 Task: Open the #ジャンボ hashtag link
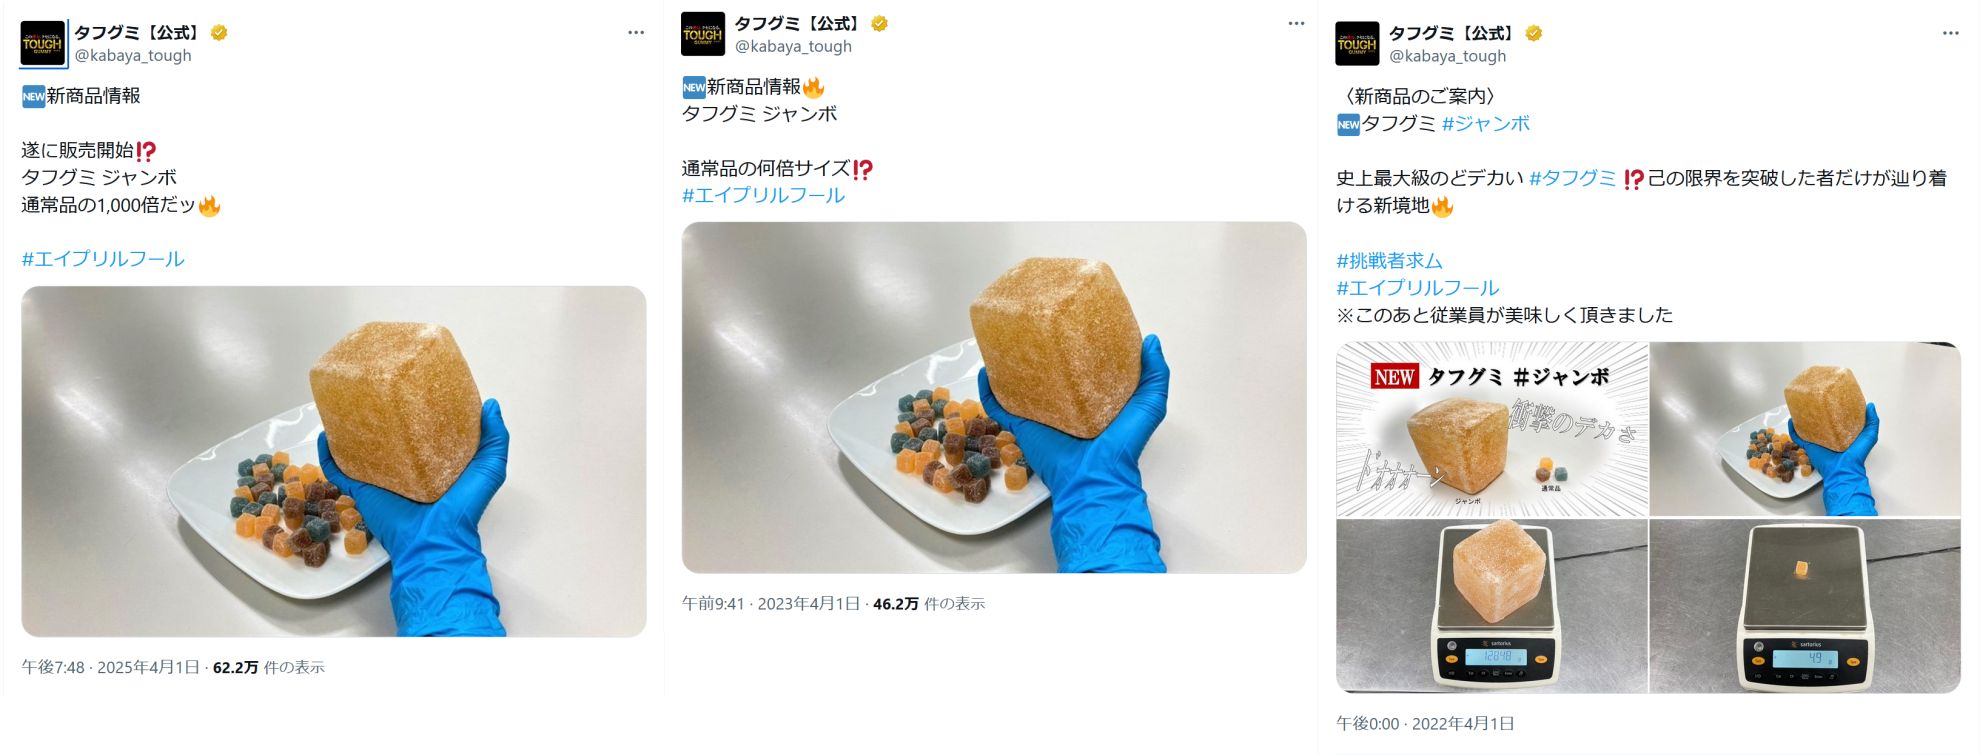[1485, 124]
